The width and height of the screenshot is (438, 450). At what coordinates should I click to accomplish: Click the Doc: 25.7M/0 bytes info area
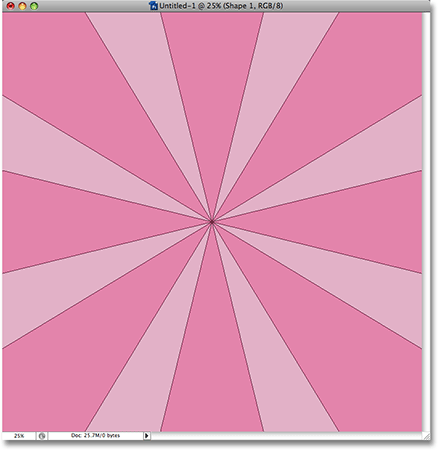(x=95, y=436)
